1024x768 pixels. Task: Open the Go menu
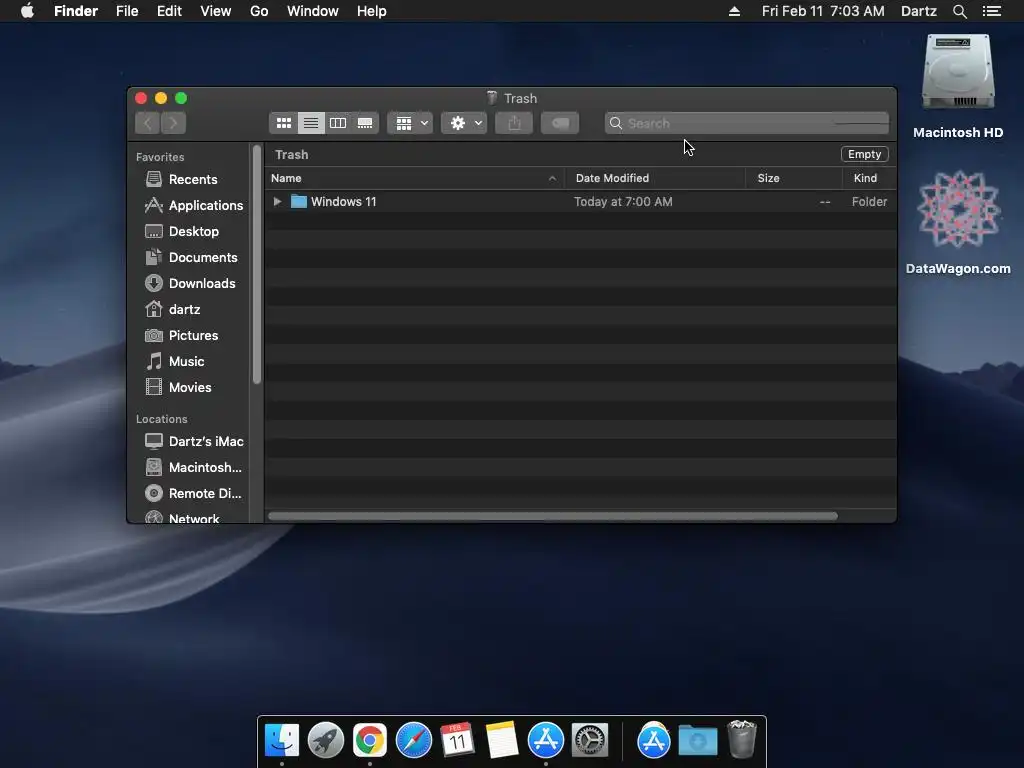pos(259,11)
